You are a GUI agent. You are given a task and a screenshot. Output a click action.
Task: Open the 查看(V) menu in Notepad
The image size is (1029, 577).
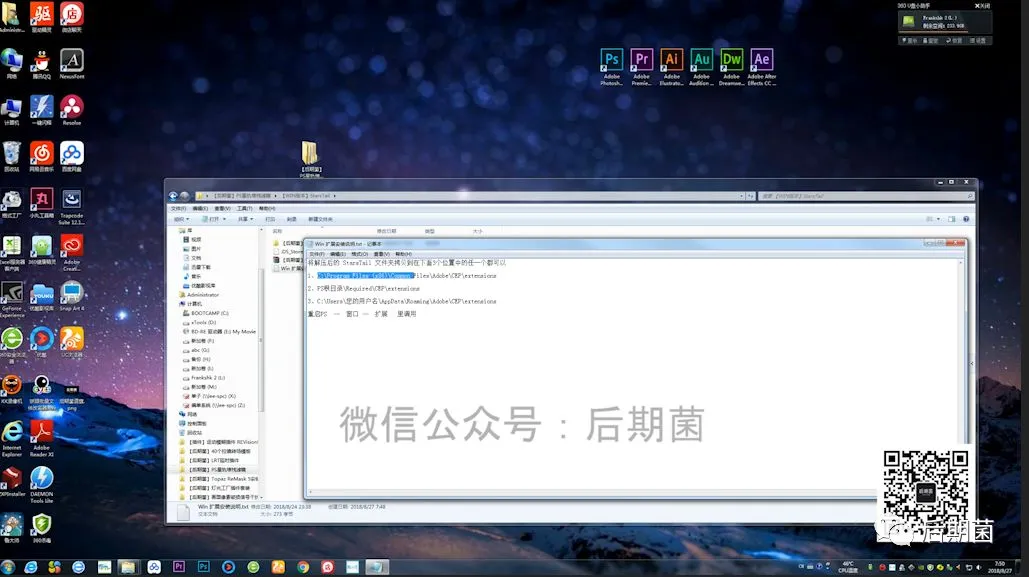click(381, 254)
